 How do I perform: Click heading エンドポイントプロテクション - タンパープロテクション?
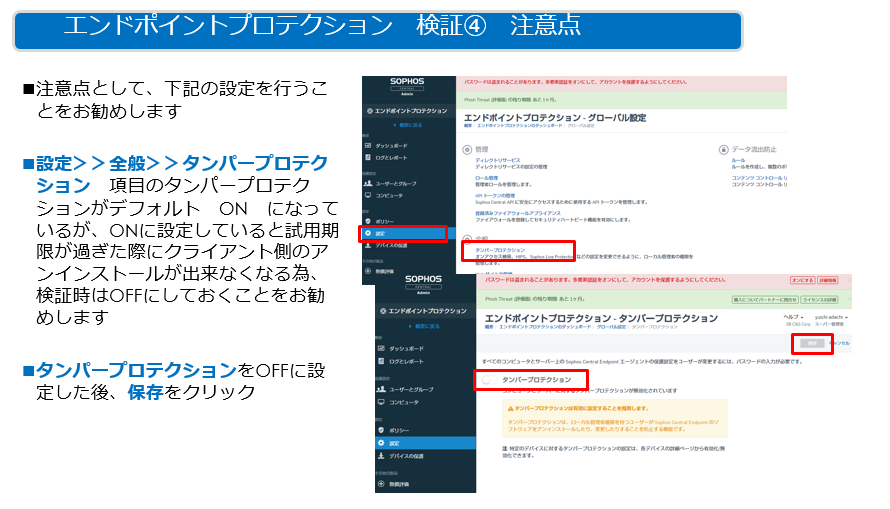click(x=601, y=318)
